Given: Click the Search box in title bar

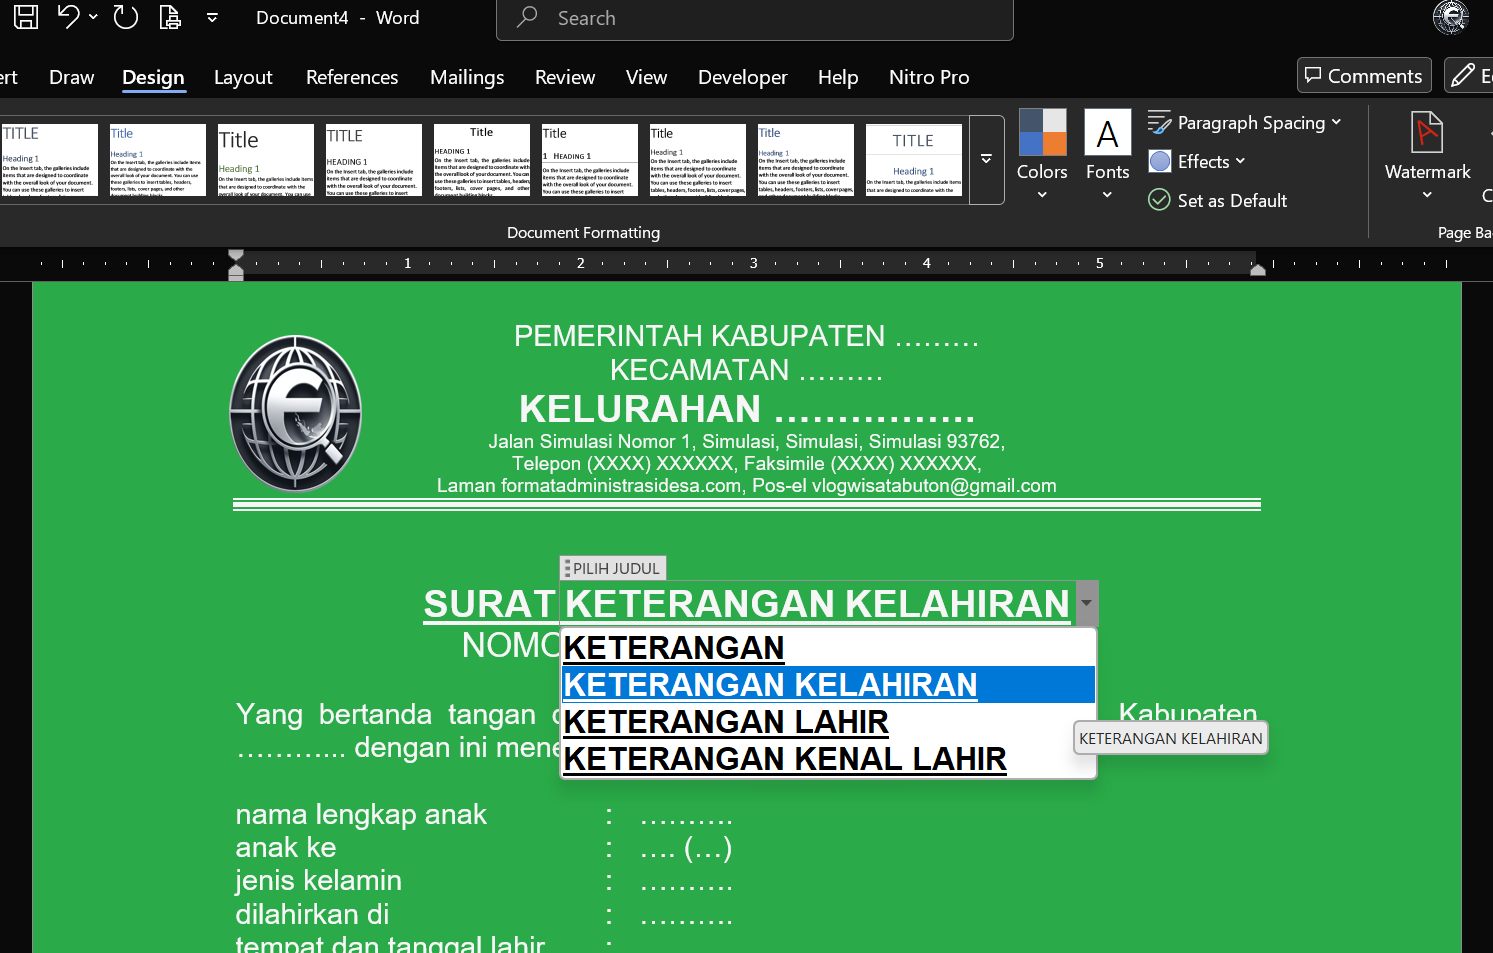Looking at the screenshot, I should click(x=754, y=18).
